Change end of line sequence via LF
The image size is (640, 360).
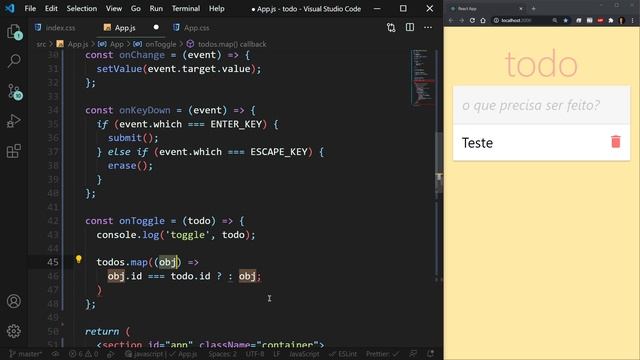pyautogui.click(x=277, y=354)
